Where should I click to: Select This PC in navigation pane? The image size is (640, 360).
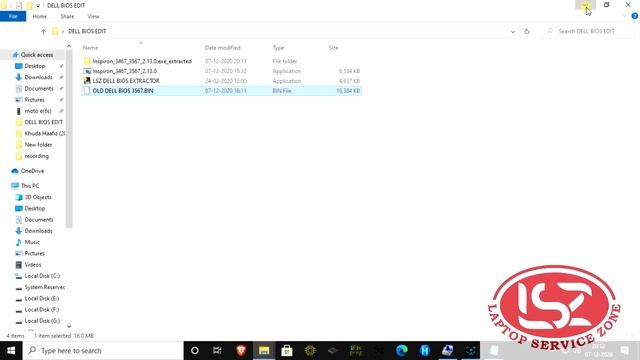click(30, 186)
